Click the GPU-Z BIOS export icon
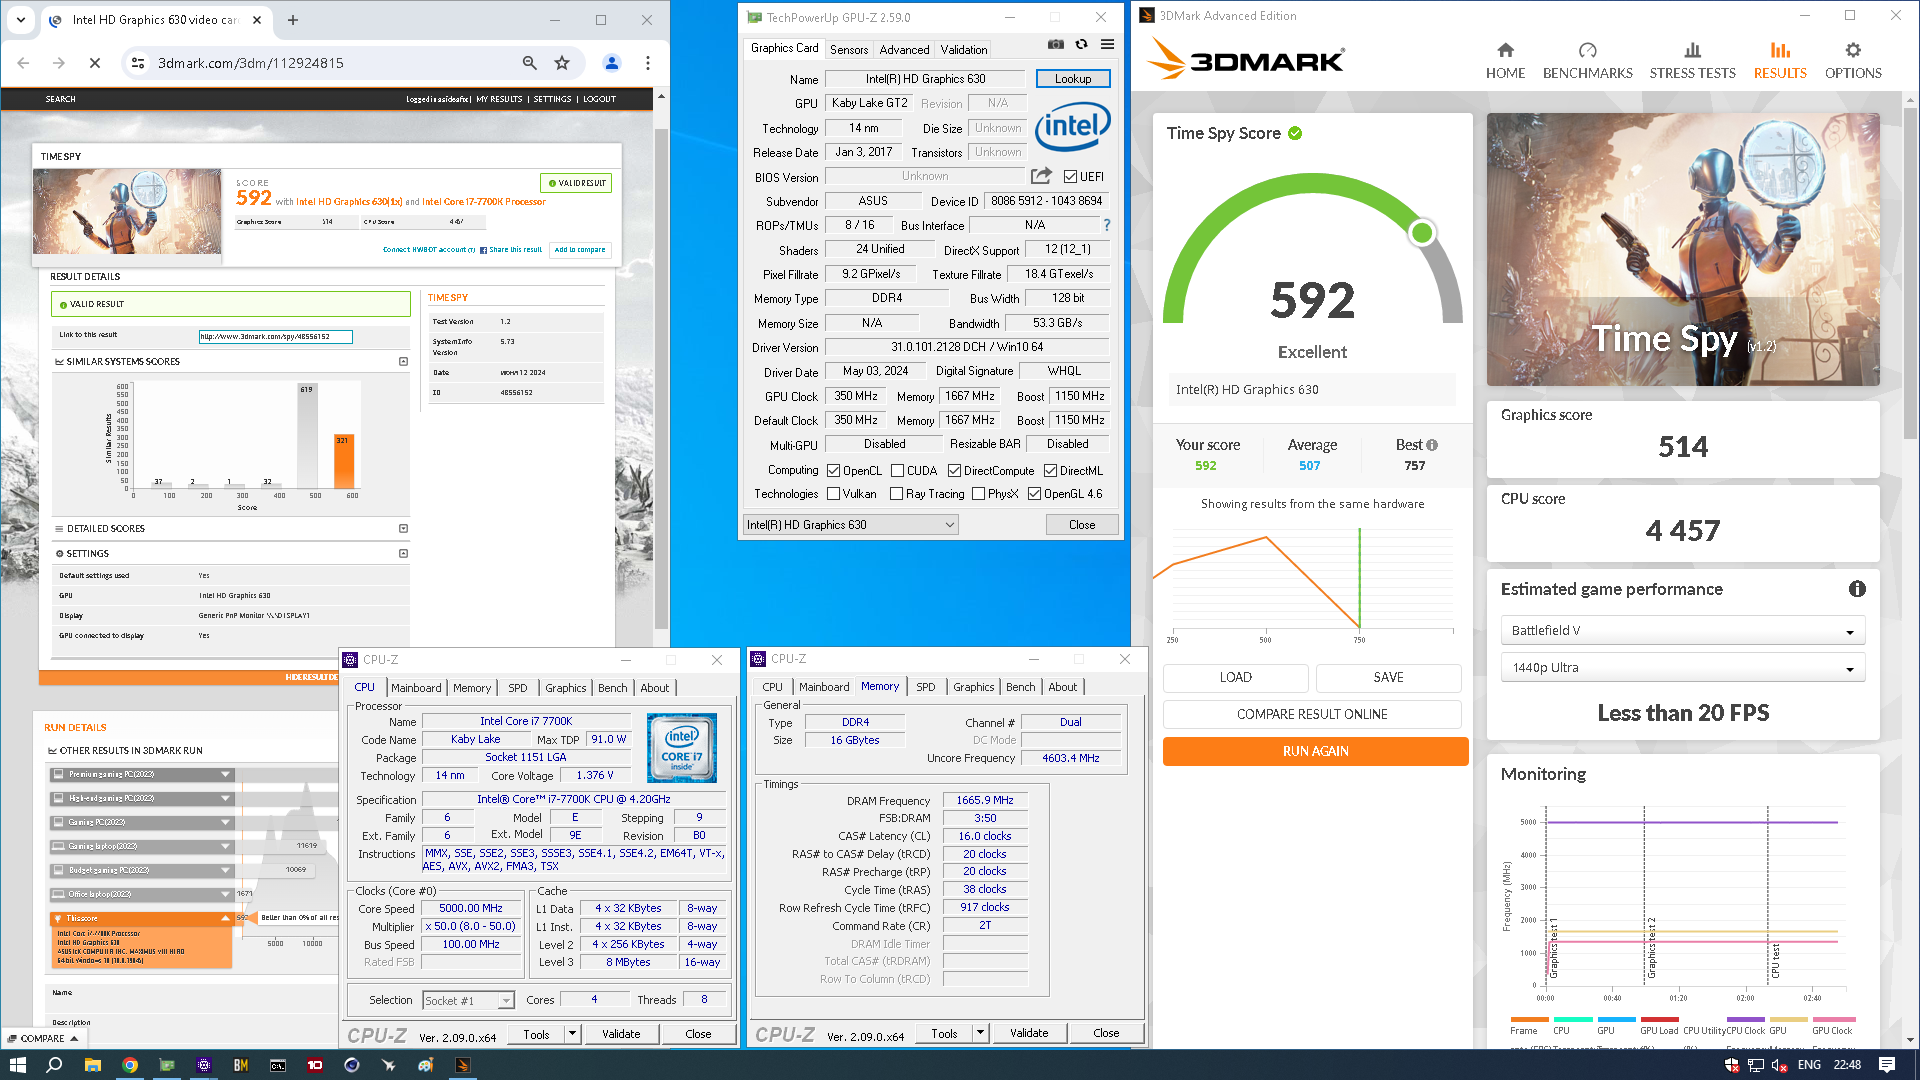Image resolution: width=1920 pixels, height=1080 pixels. coord(1041,176)
